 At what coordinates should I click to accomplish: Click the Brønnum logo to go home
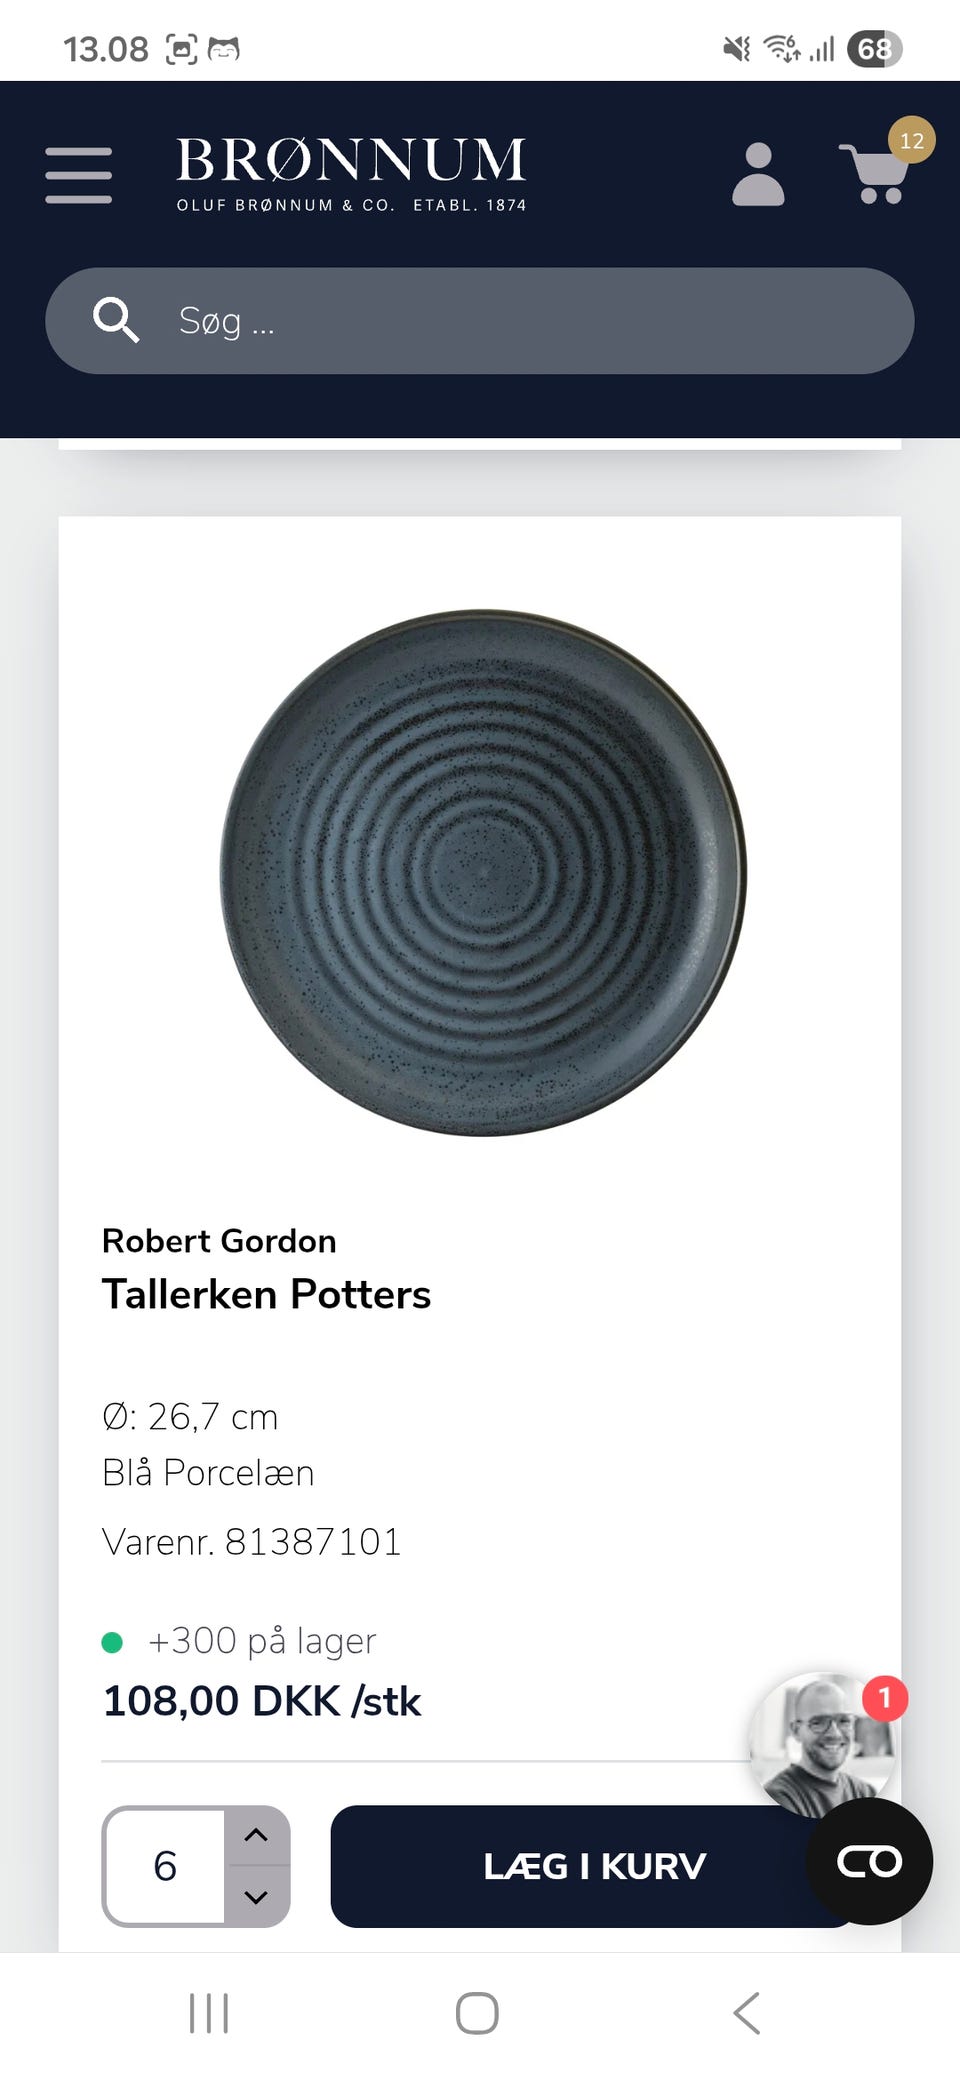tap(351, 175)
